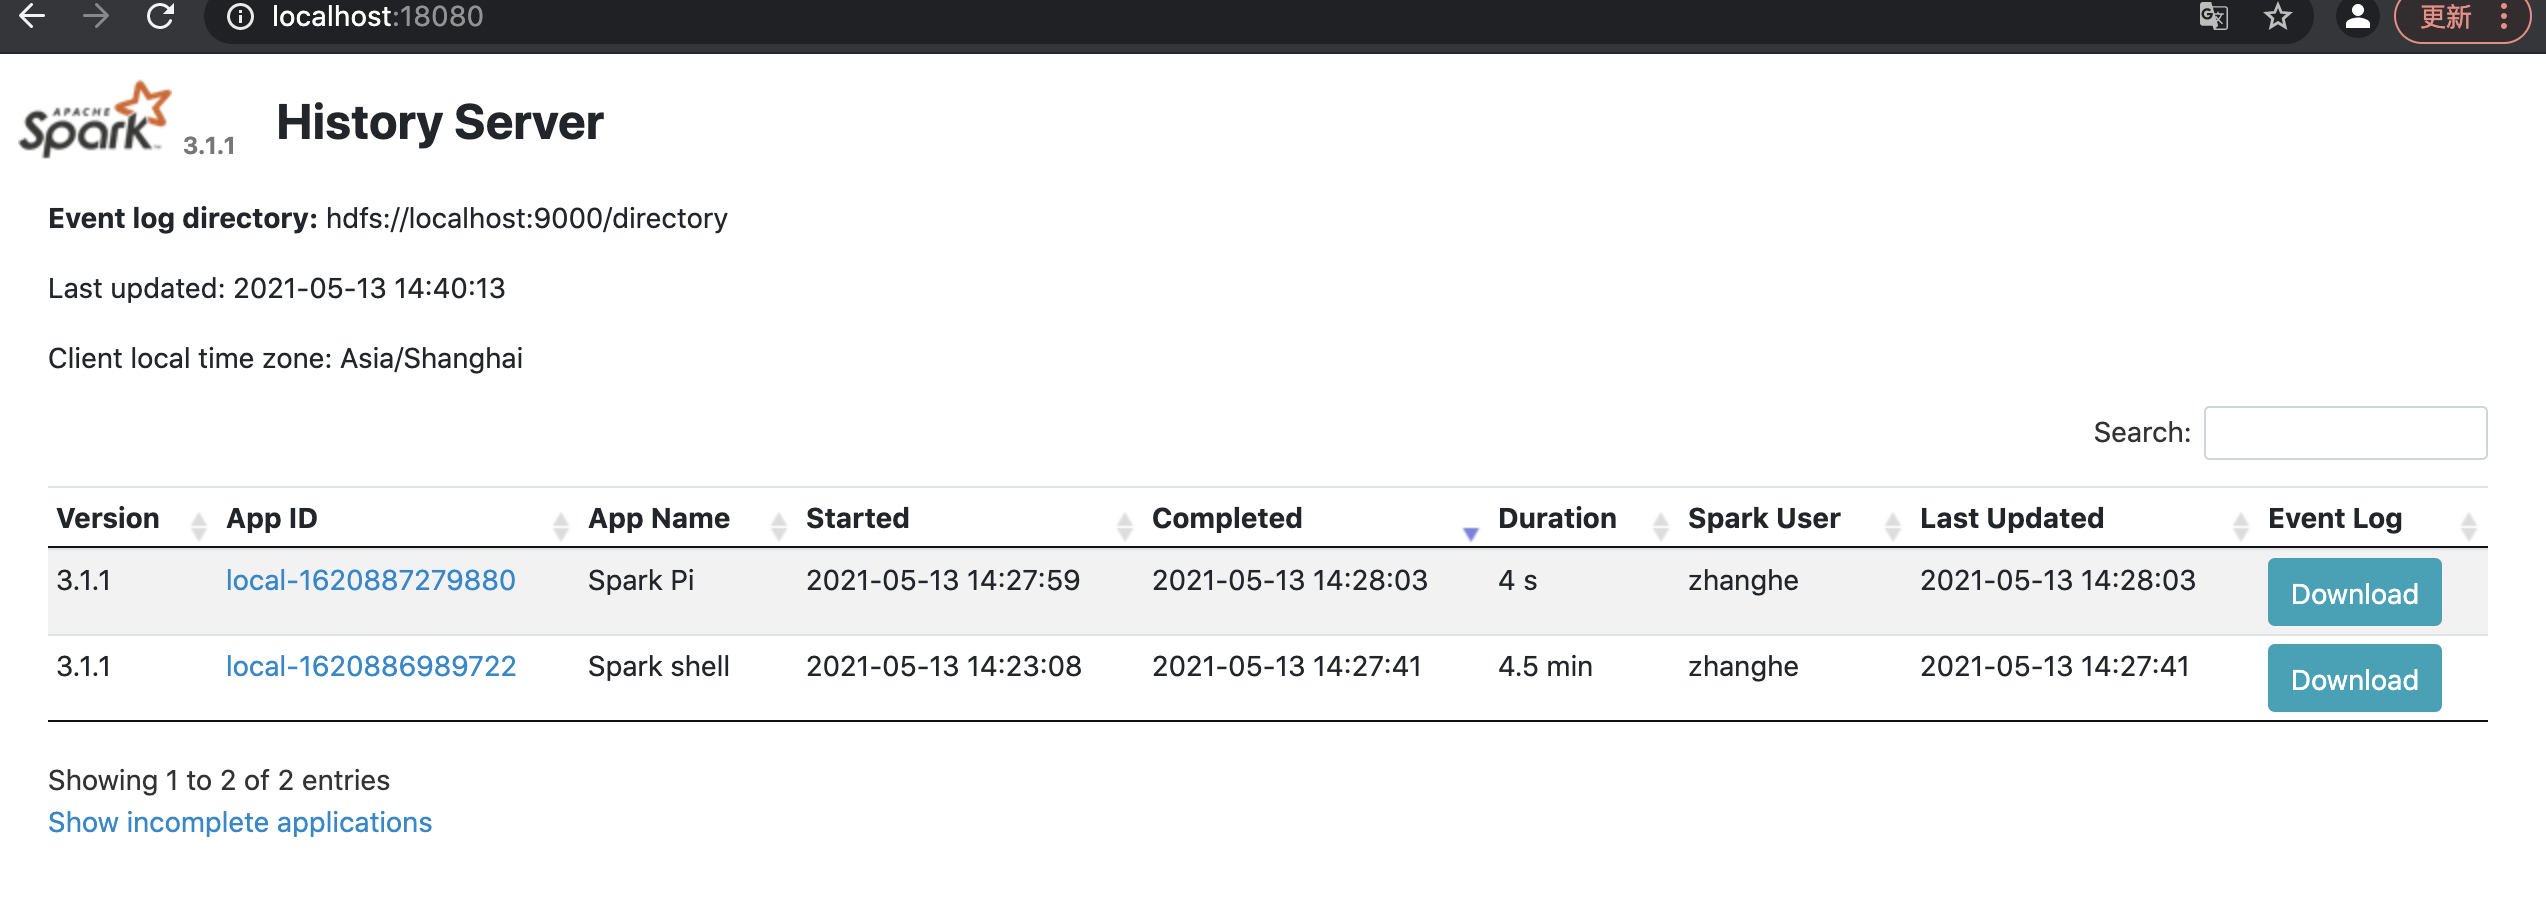Open application local-1620887279880
2546x922 pixels.
point(370,580)
